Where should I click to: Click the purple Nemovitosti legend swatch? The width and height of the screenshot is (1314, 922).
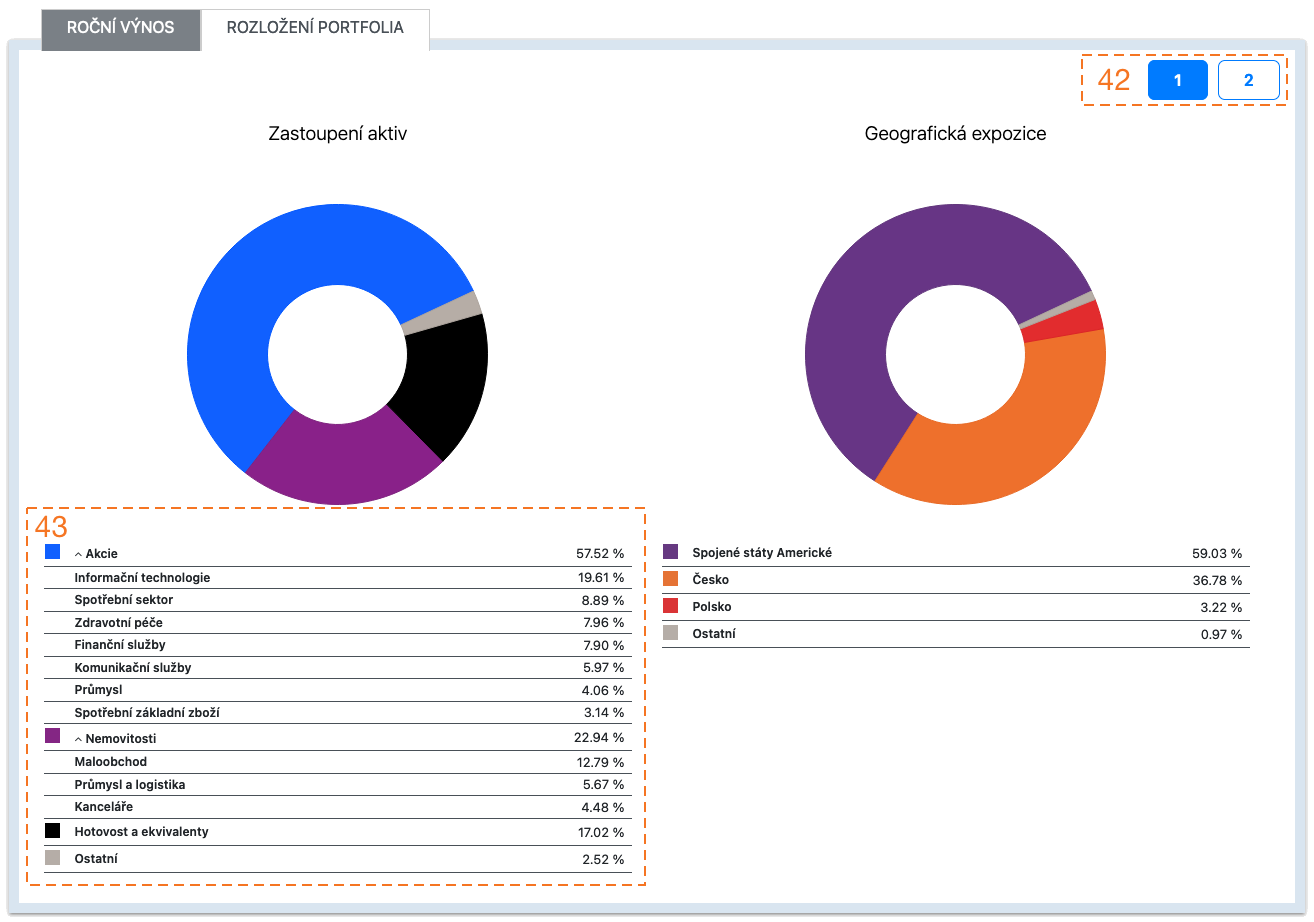point(52,736)
